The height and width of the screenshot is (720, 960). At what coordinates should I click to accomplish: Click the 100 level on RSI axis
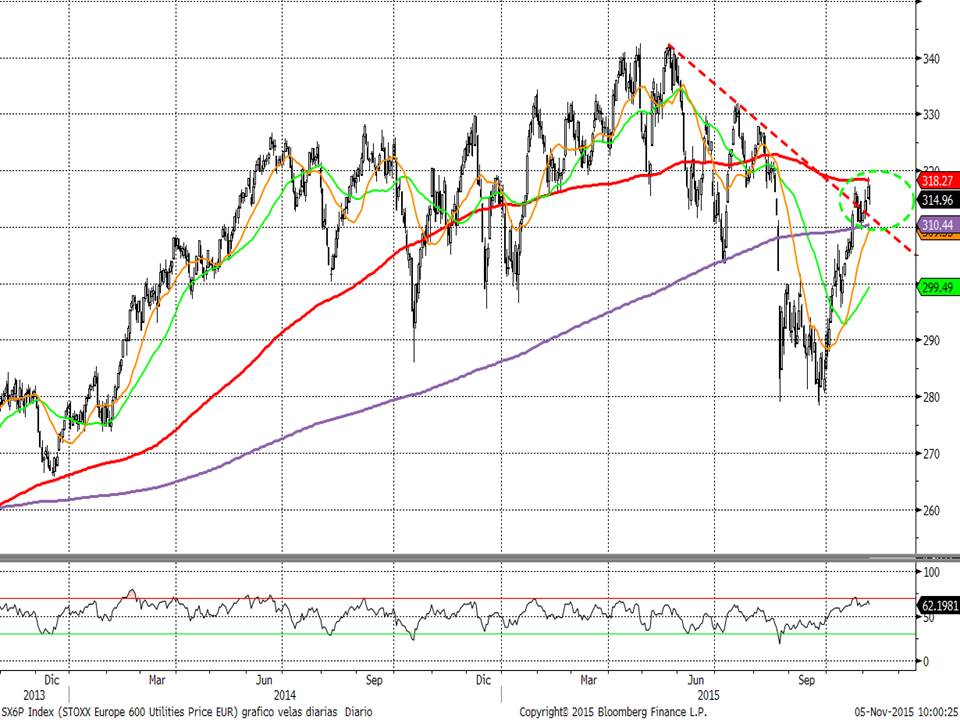tap(931, 572)
